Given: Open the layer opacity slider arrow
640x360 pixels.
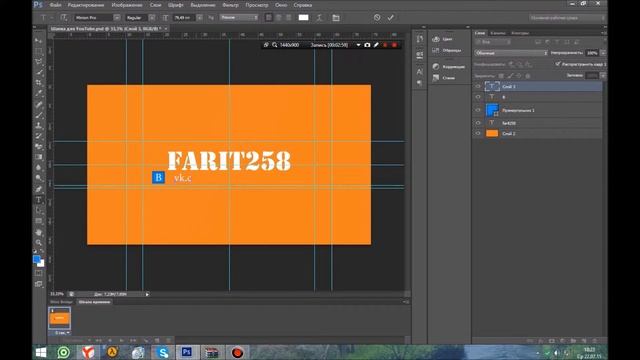Looking at the screenshot, I should point(603,53).
